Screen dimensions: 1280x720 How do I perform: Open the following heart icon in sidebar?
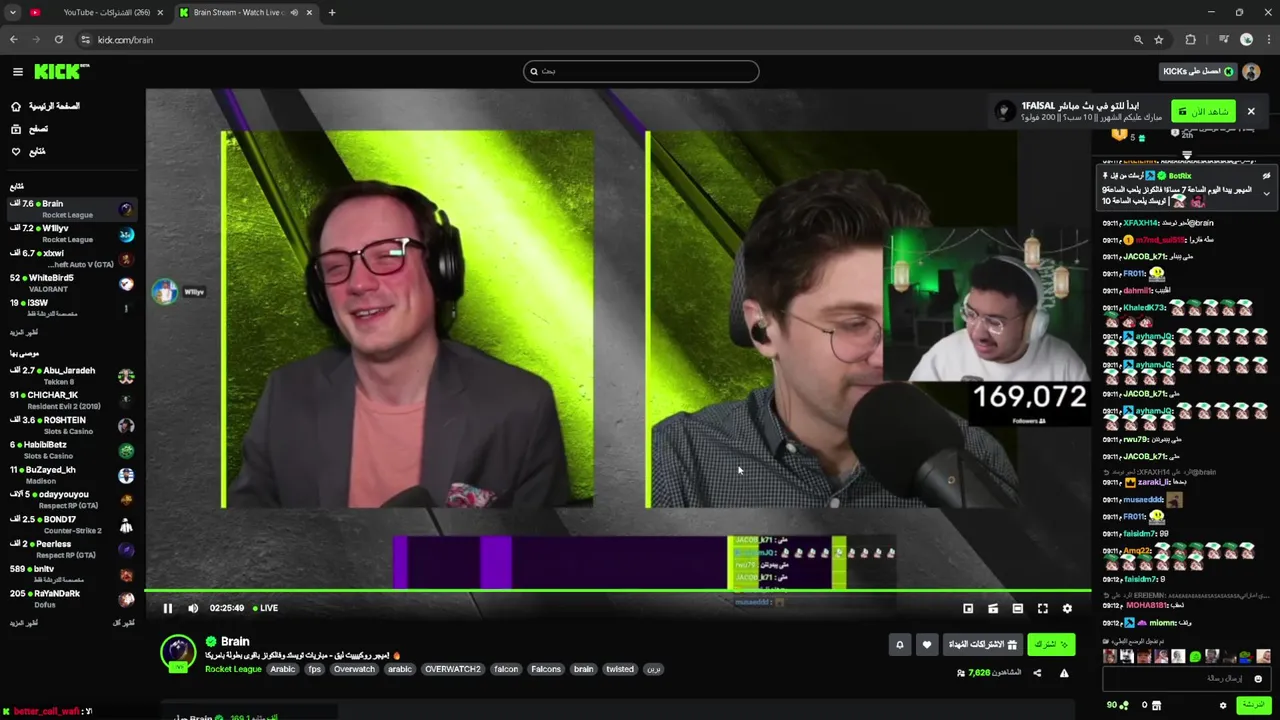tap(16, 152)
